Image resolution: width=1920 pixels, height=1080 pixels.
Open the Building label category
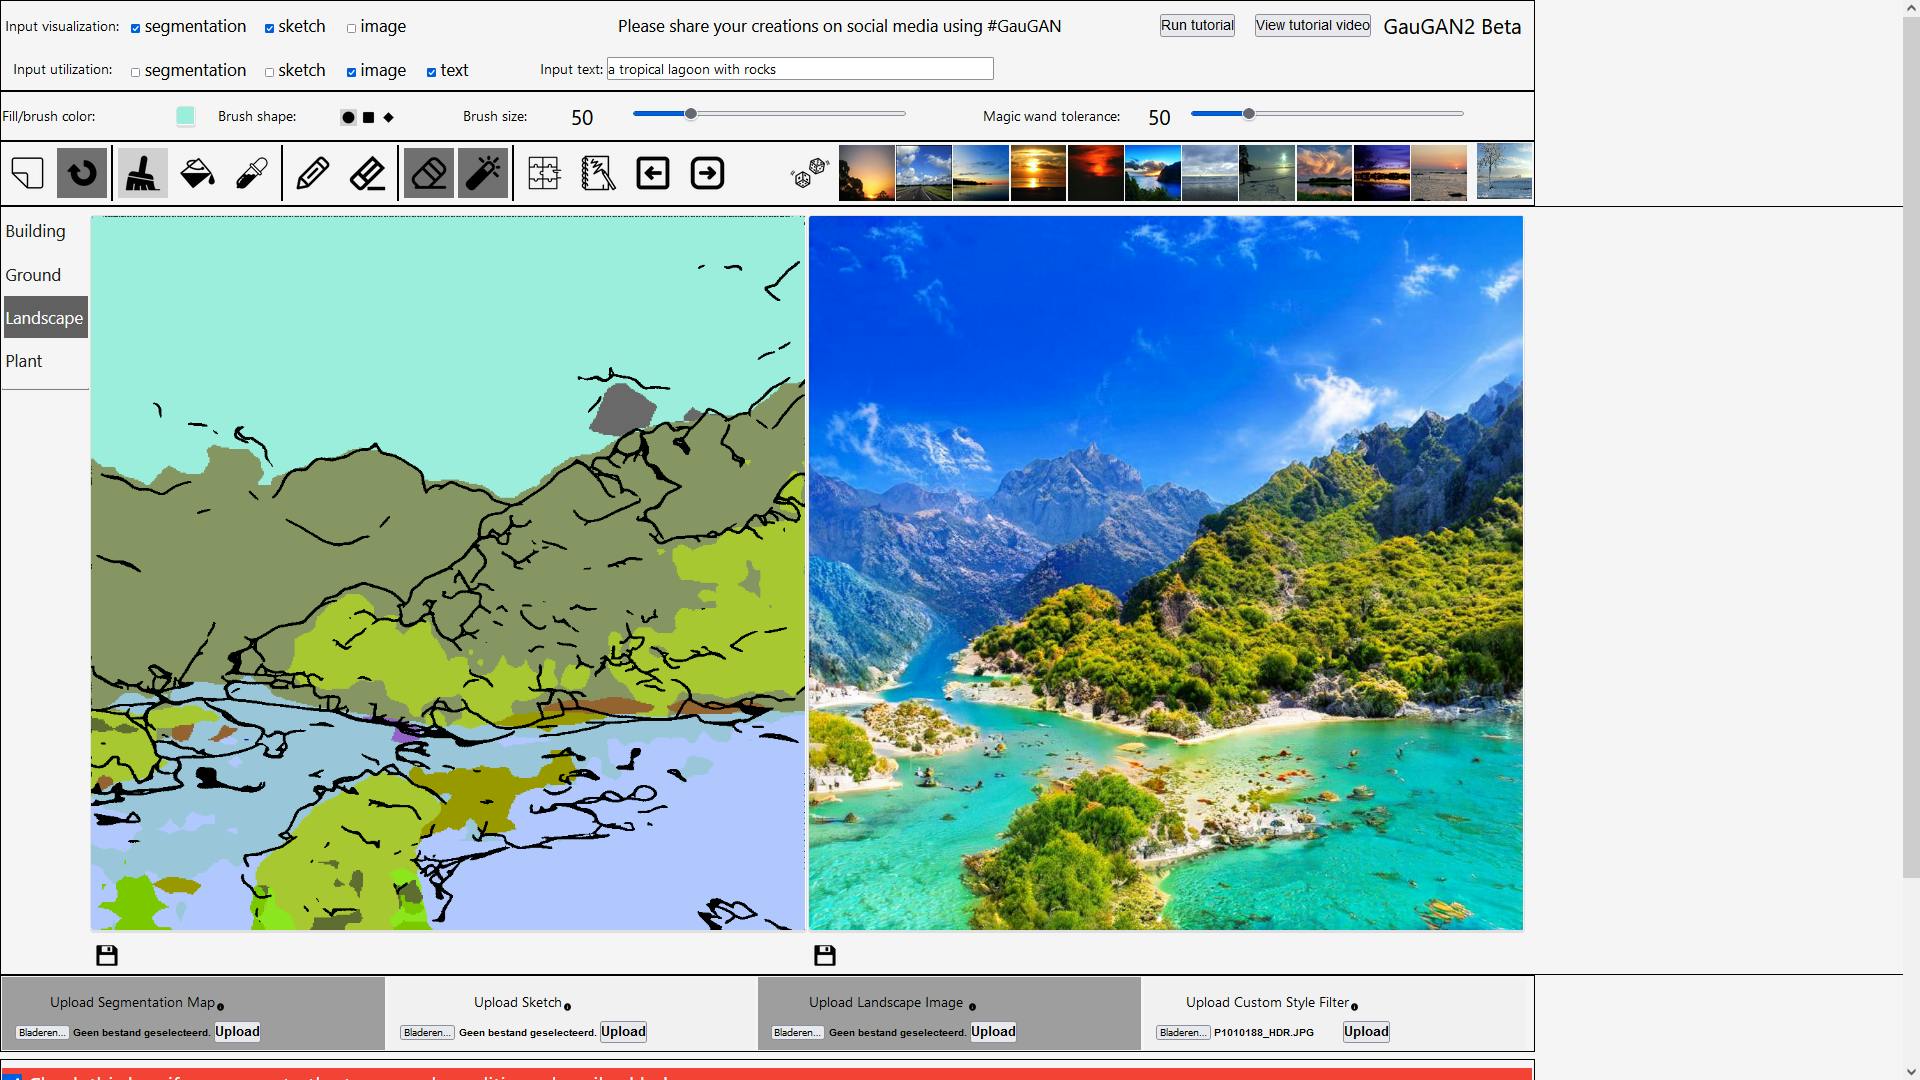36,231
